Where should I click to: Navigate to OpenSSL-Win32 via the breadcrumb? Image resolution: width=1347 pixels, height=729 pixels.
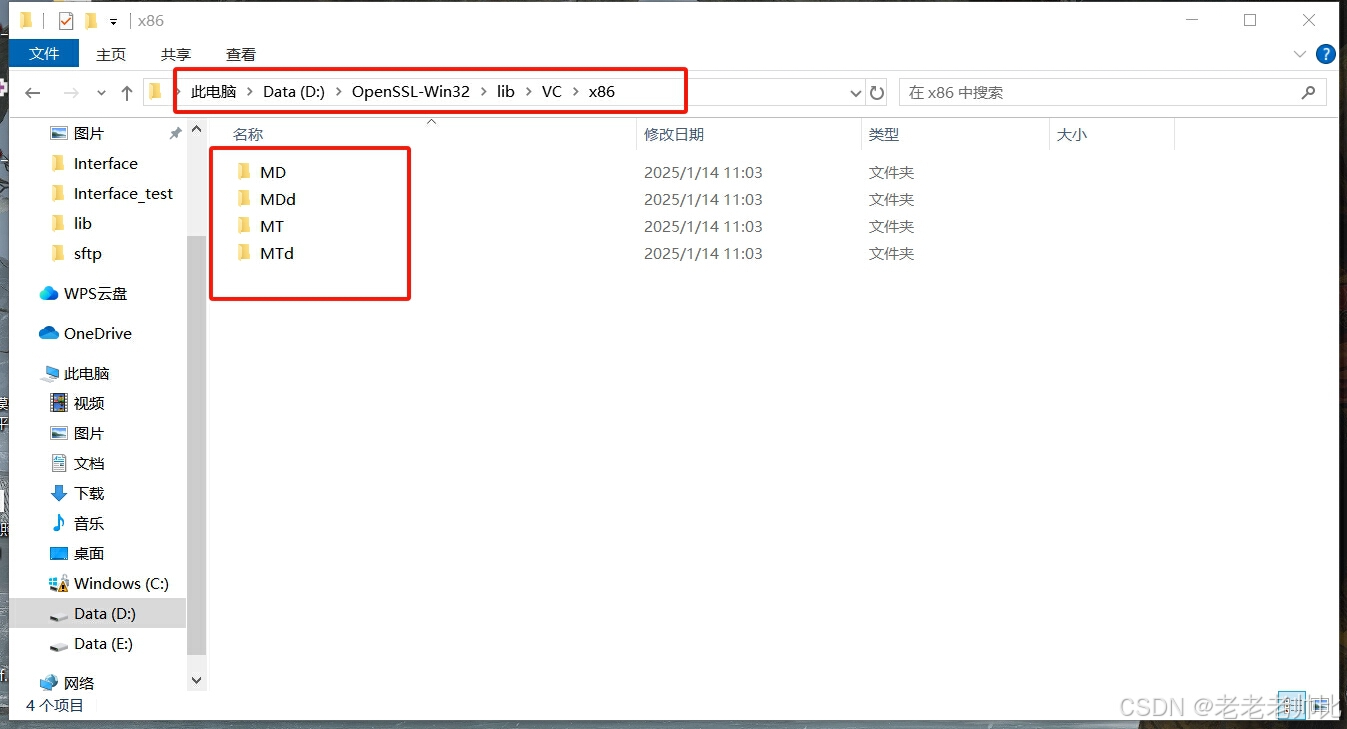(411, 91)
